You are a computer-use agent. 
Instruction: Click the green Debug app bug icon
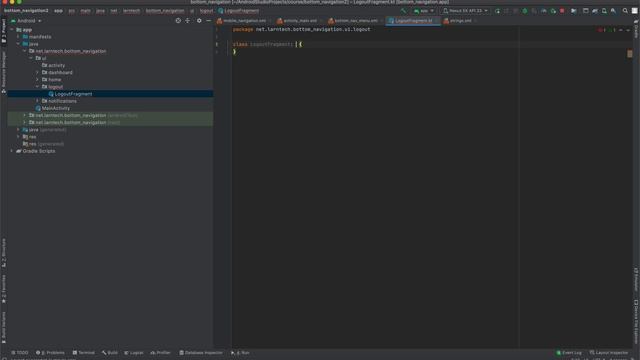coord(525,11)
